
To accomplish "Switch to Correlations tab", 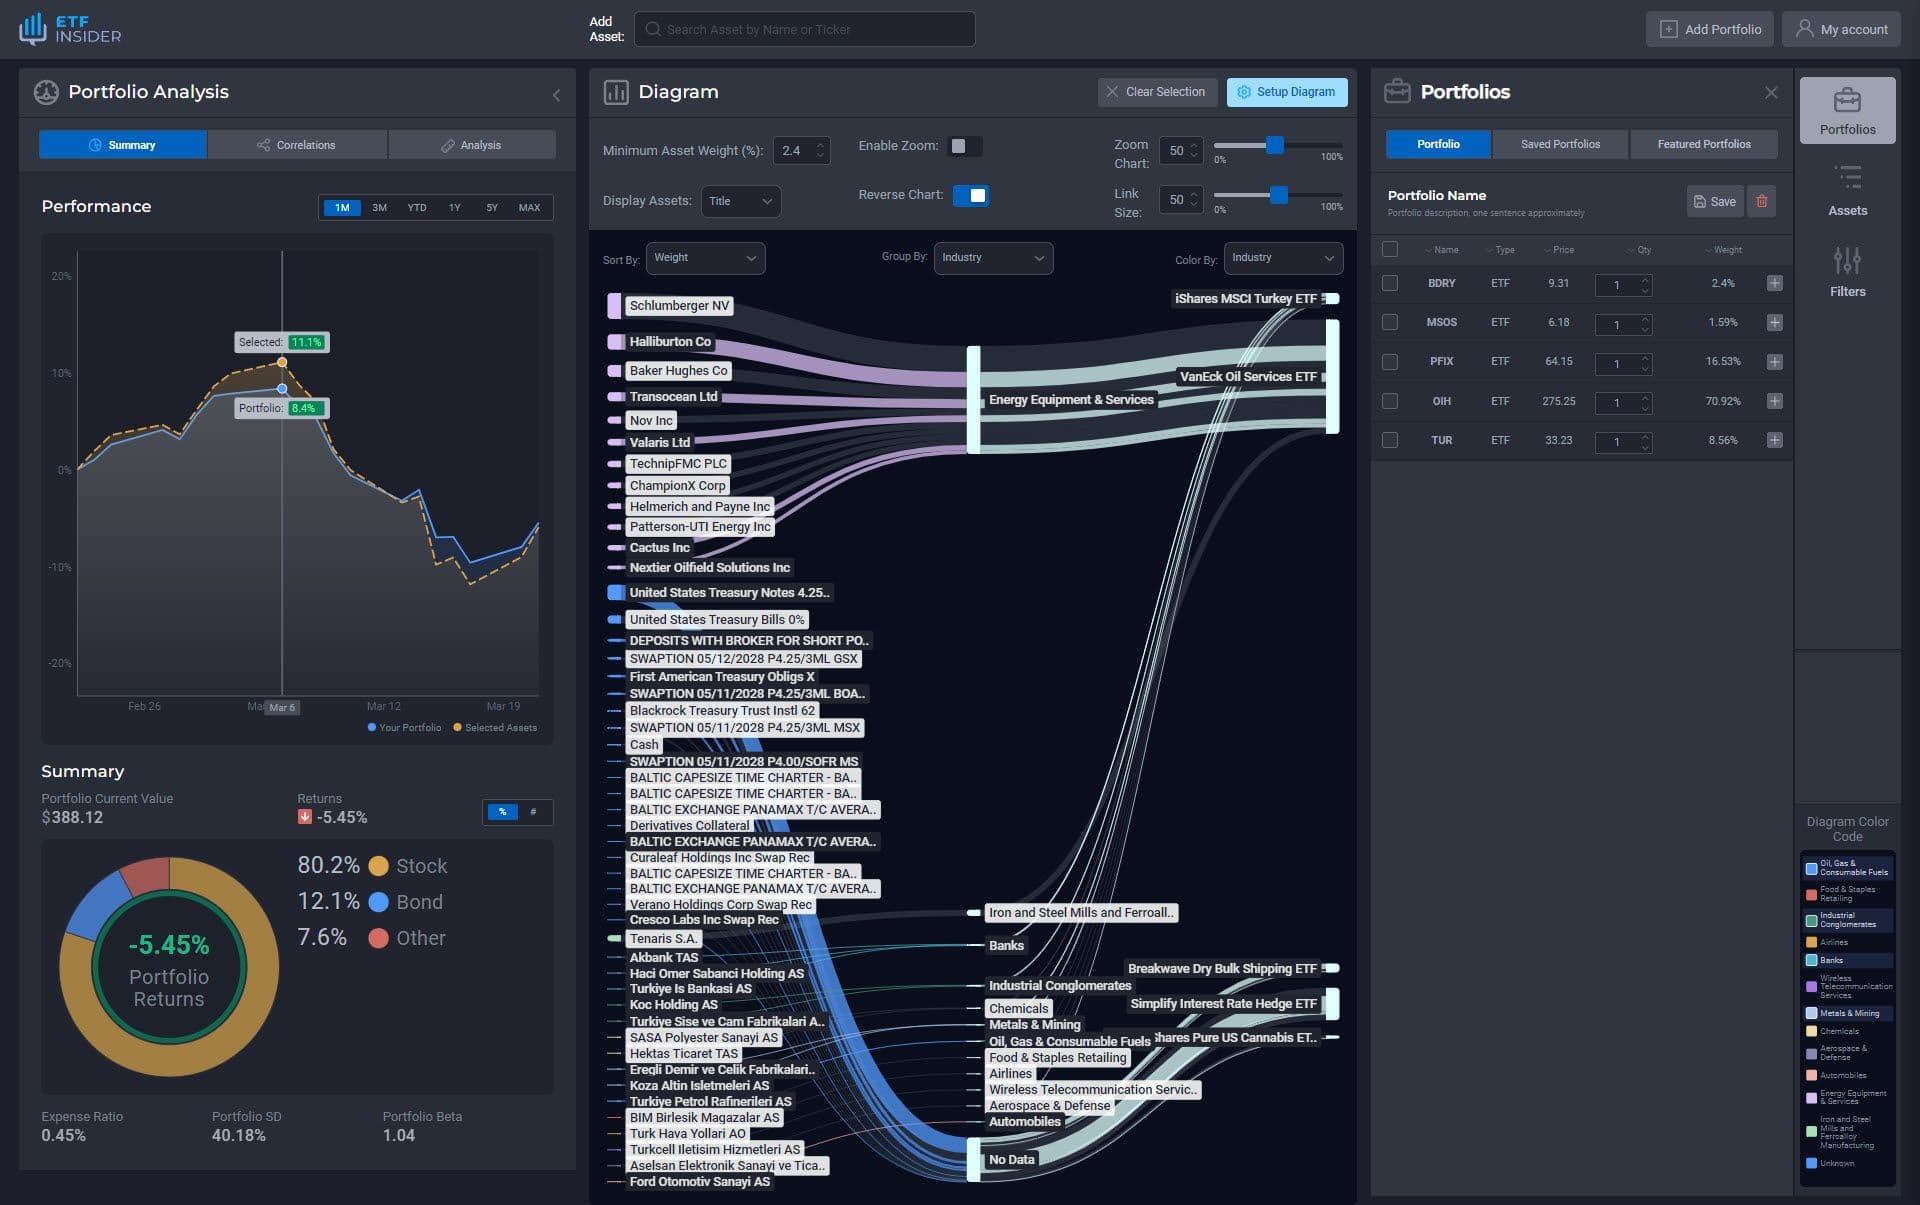I will pos(297,145).
